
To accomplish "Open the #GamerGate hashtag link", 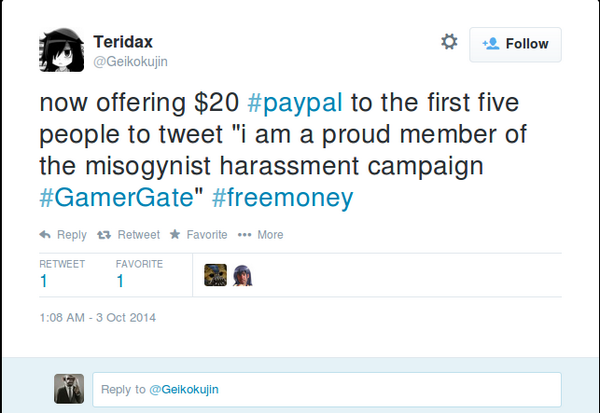I will click(x=119, y=197).
